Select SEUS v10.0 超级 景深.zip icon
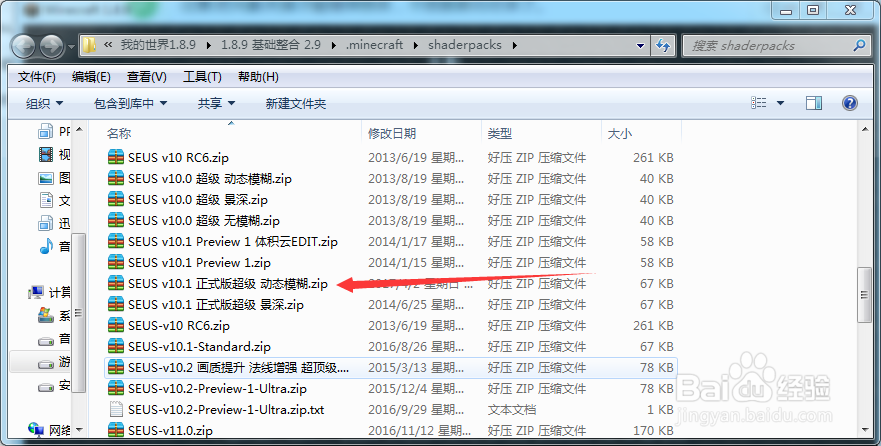Screen dimensions: 881x446 point(116,199)
